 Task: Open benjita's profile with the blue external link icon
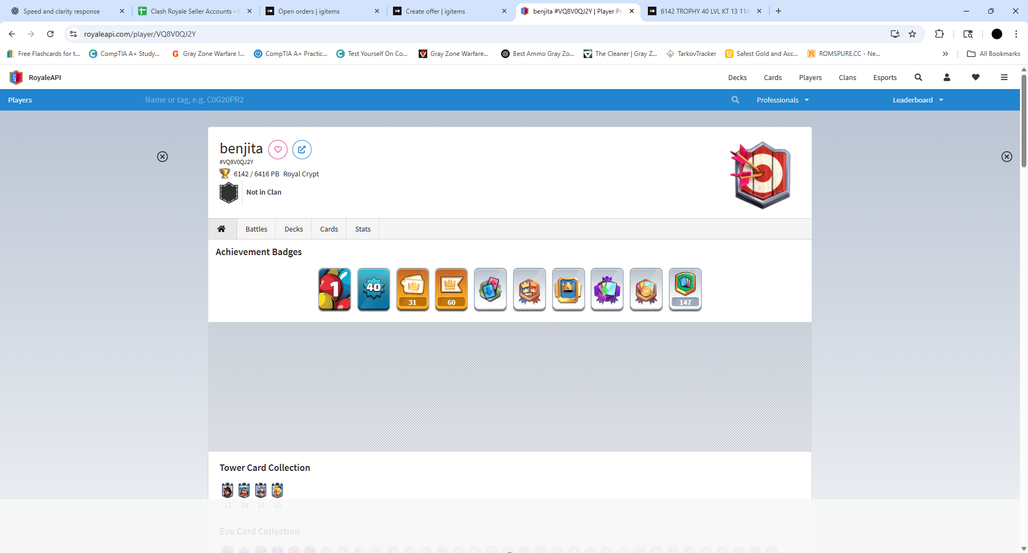click(302, 150)
